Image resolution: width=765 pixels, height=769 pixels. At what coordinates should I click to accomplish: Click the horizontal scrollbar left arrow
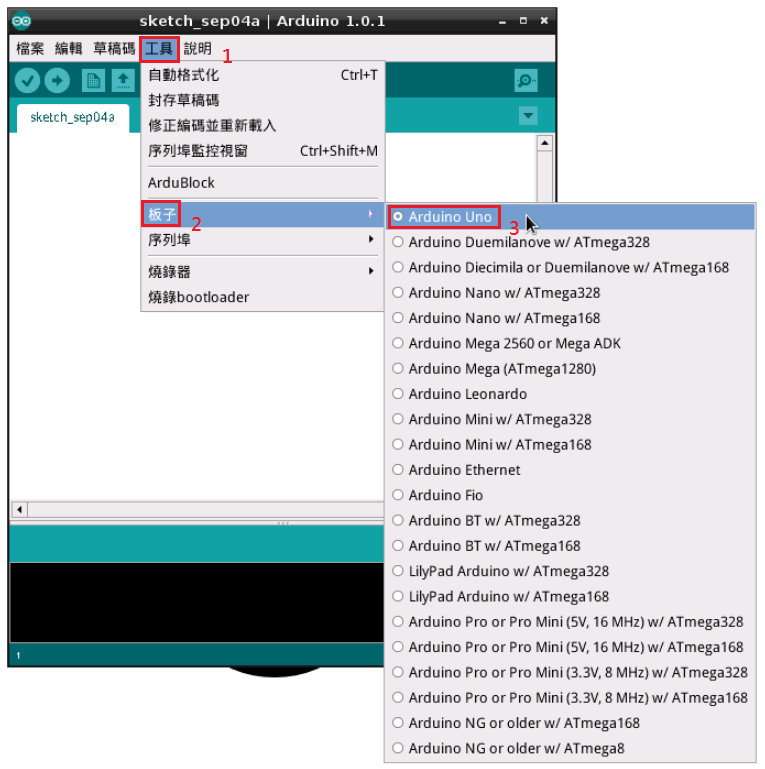19,510
